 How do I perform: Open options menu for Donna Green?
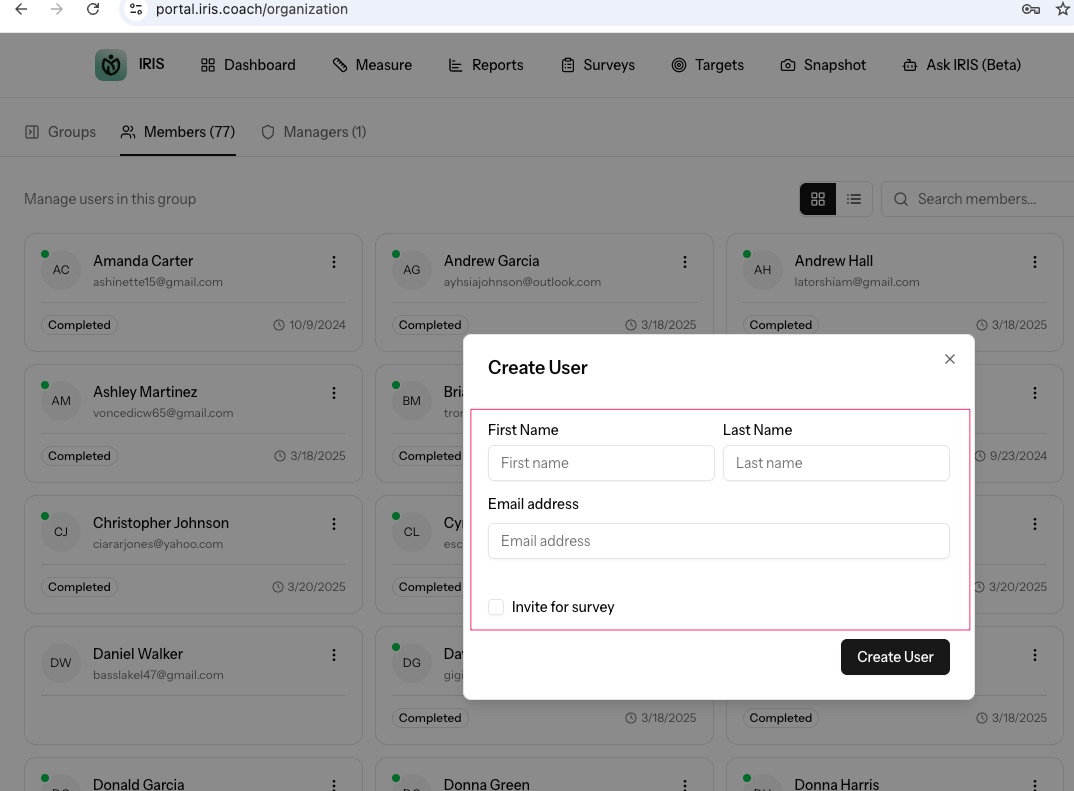(x=684, y=785)
